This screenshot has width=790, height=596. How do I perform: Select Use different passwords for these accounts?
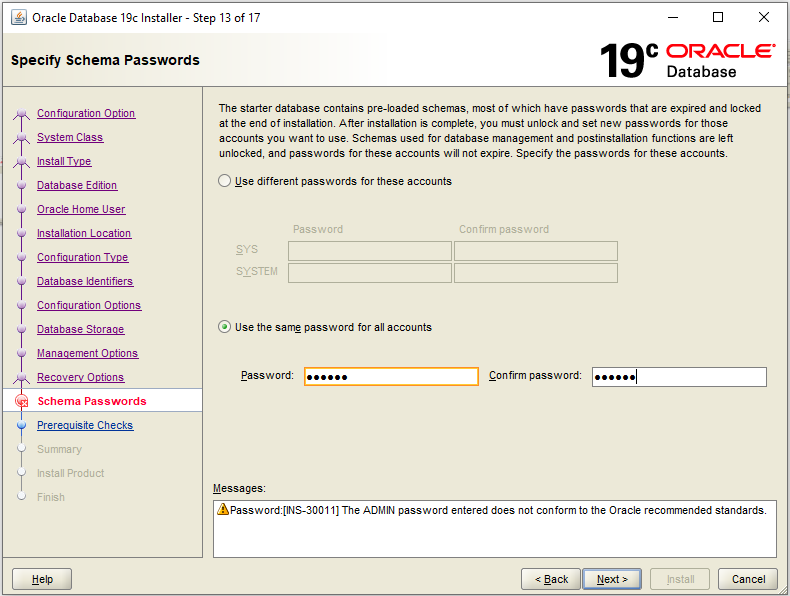225,181
